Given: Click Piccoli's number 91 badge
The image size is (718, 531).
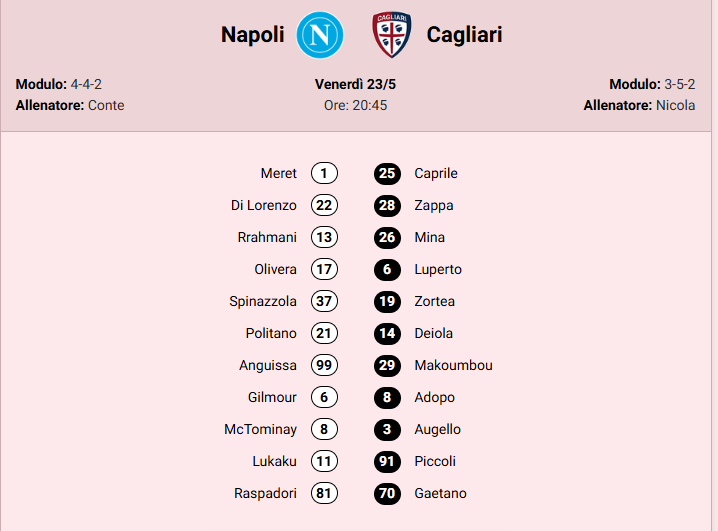Looking at the screenshot, I should pyautogui.click(x=387, y=461).
